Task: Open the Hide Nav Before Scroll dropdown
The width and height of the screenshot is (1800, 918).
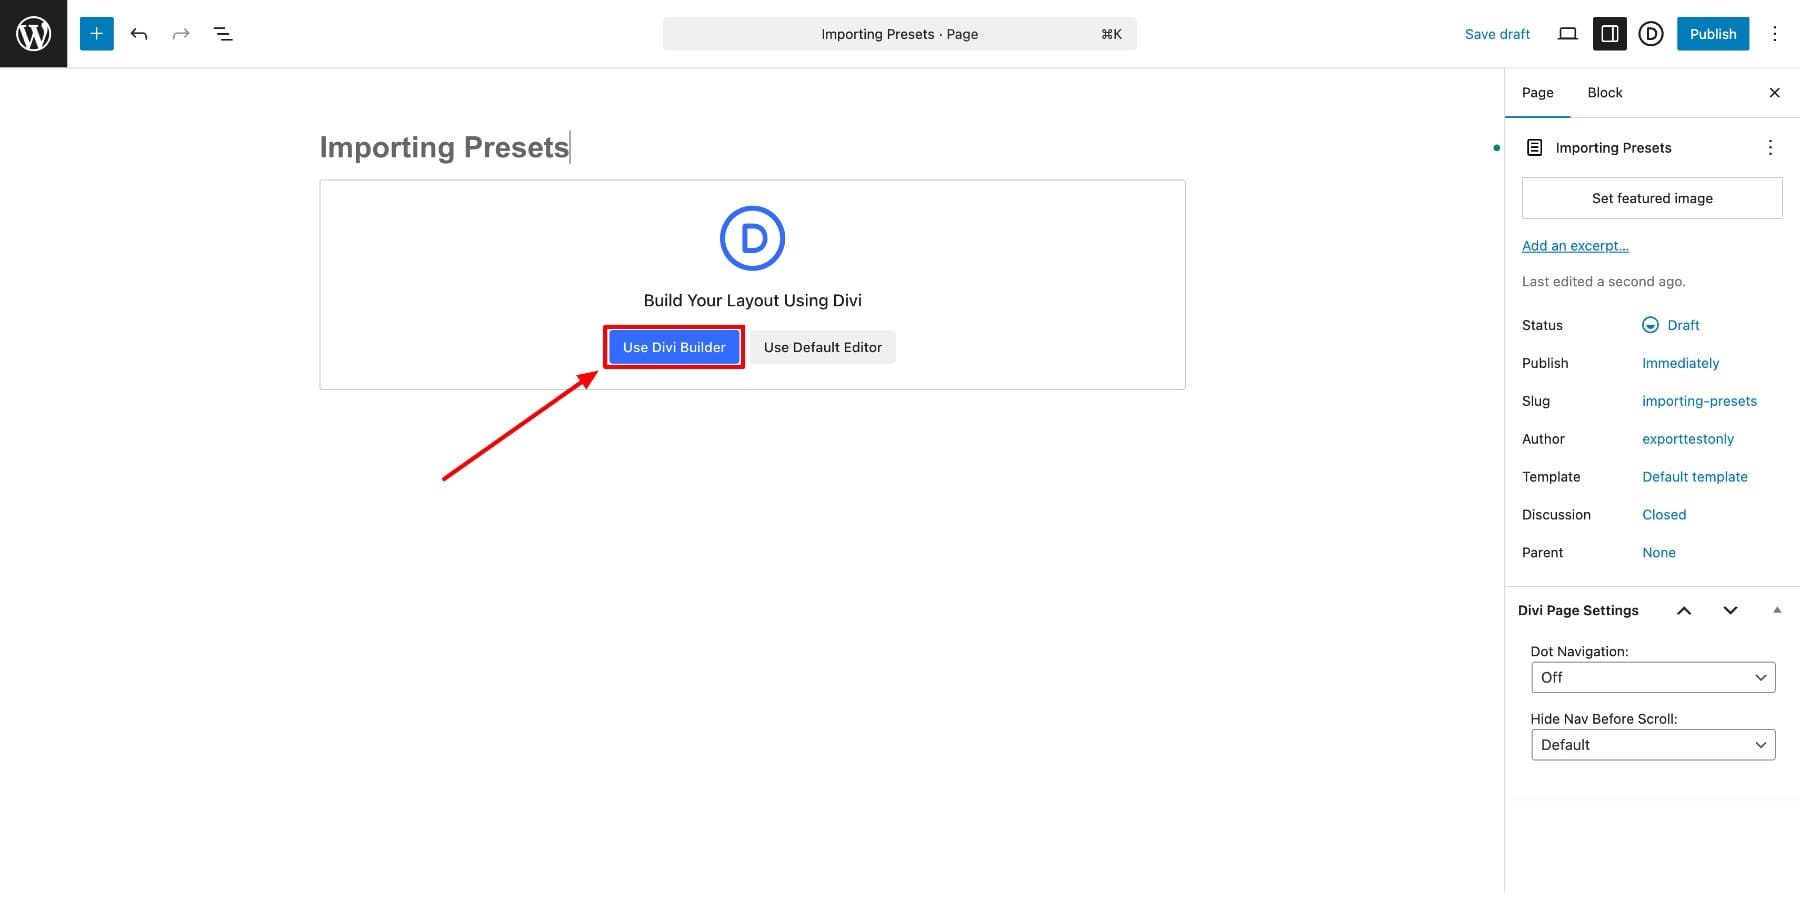Action: point(1652,745)
